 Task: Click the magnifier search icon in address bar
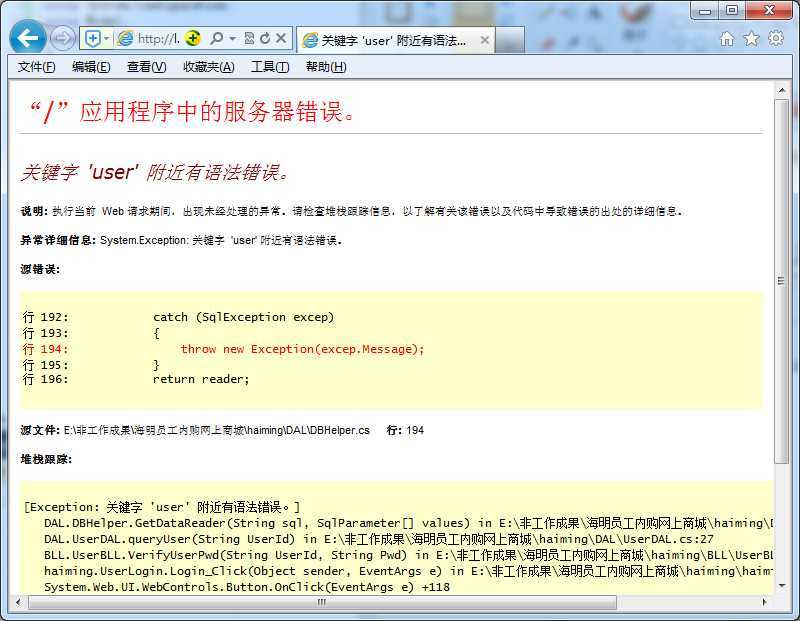217,38
